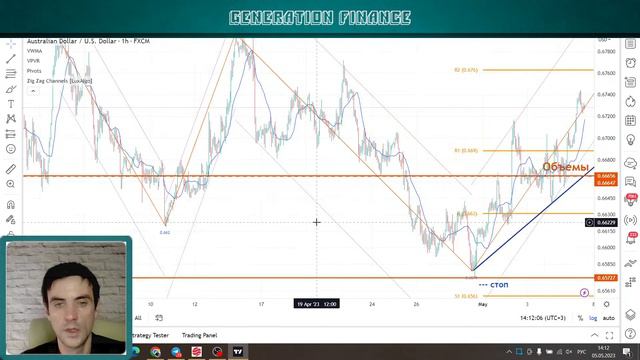Select the blue 'стоп' text label on chart
The image size is (640, 360).
[499, 284]
